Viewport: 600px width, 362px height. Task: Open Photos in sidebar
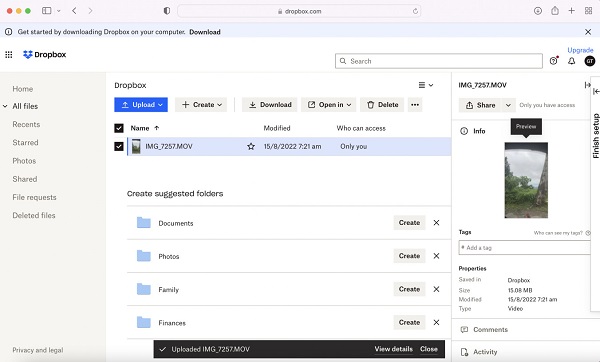coord(24,161)
